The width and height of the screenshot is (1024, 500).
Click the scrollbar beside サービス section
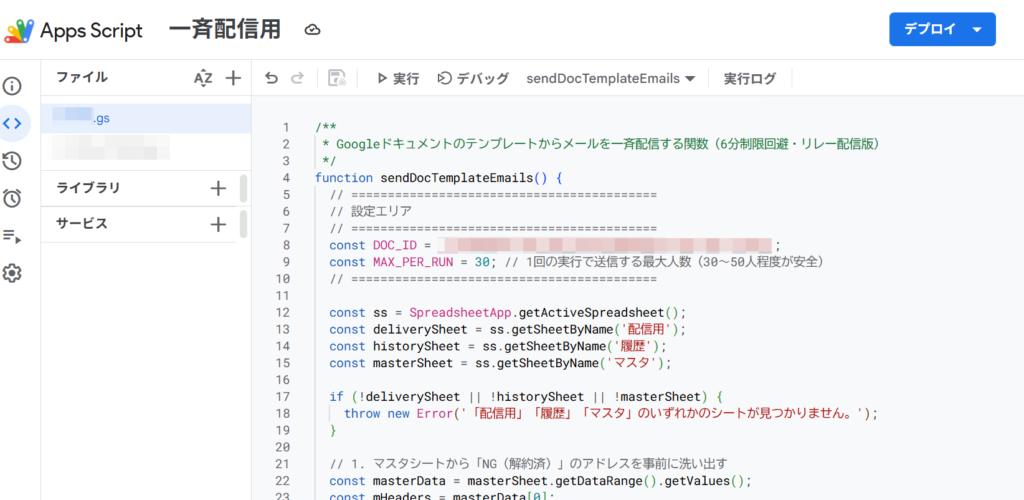244,224
